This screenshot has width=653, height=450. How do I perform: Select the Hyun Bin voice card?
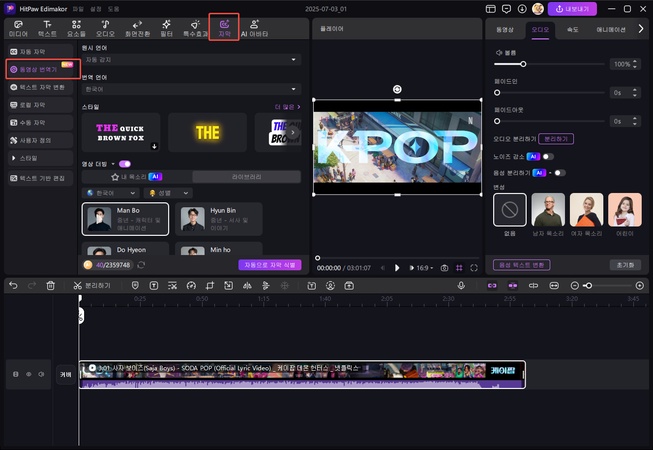pyautogui.click(x=219, y=219)
